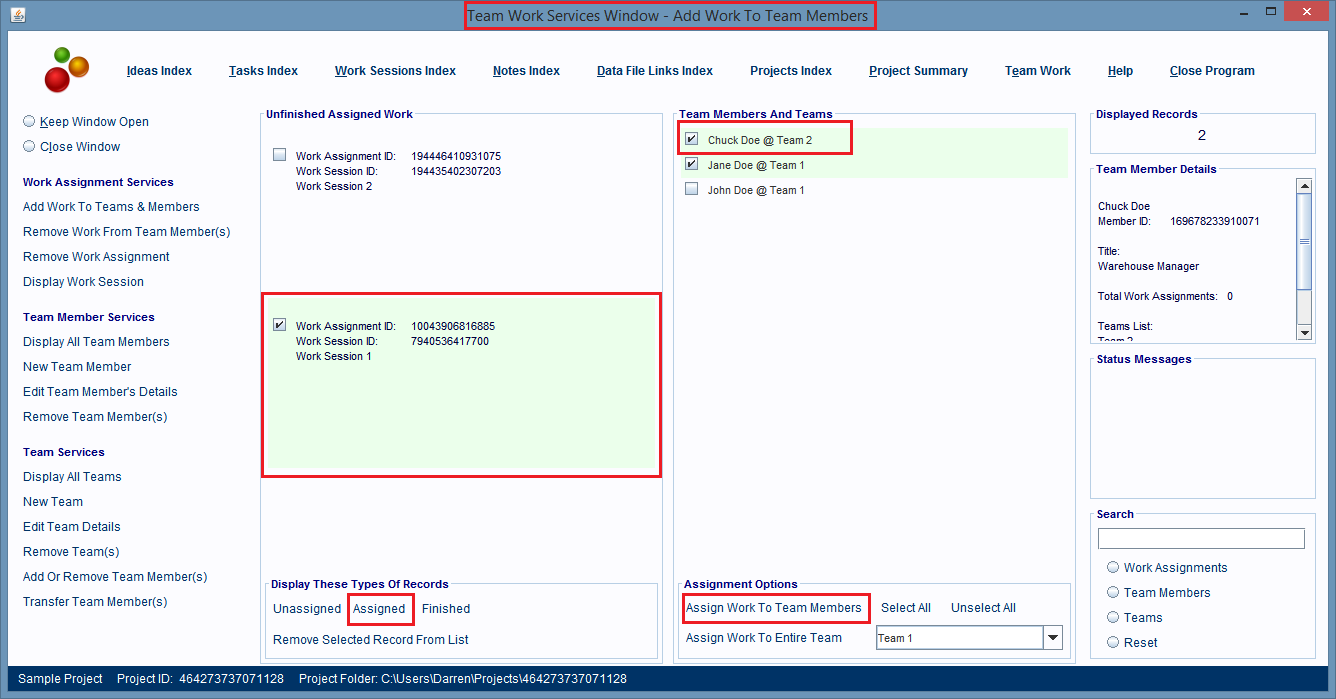
Task: Click Warehouse Manager title text
Action: (1148, 266)
